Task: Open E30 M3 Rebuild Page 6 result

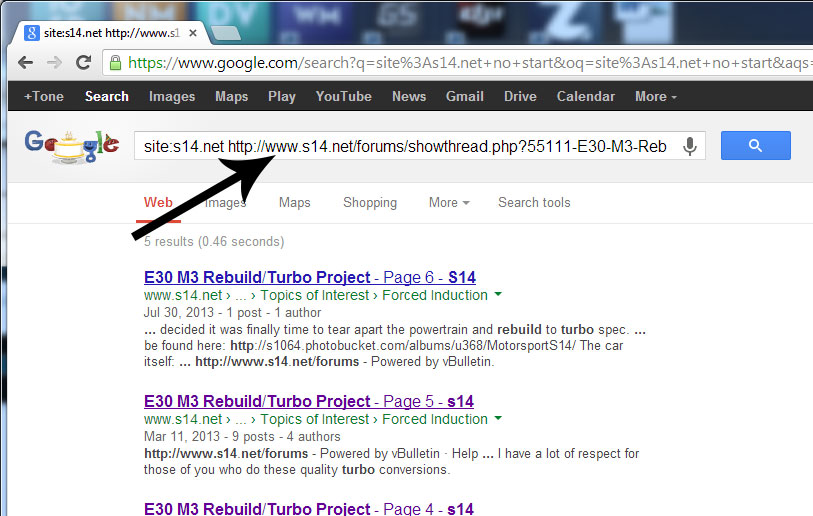Action: tap(310, 277)
